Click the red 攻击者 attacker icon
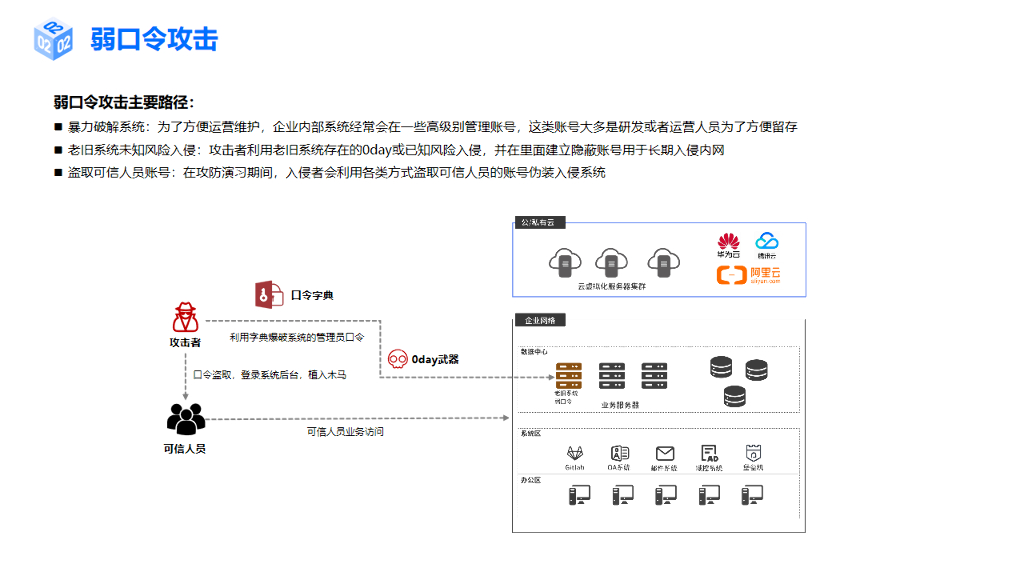Image resolution: width=1024 pixels, height=576 pixels. pos(185,318)
